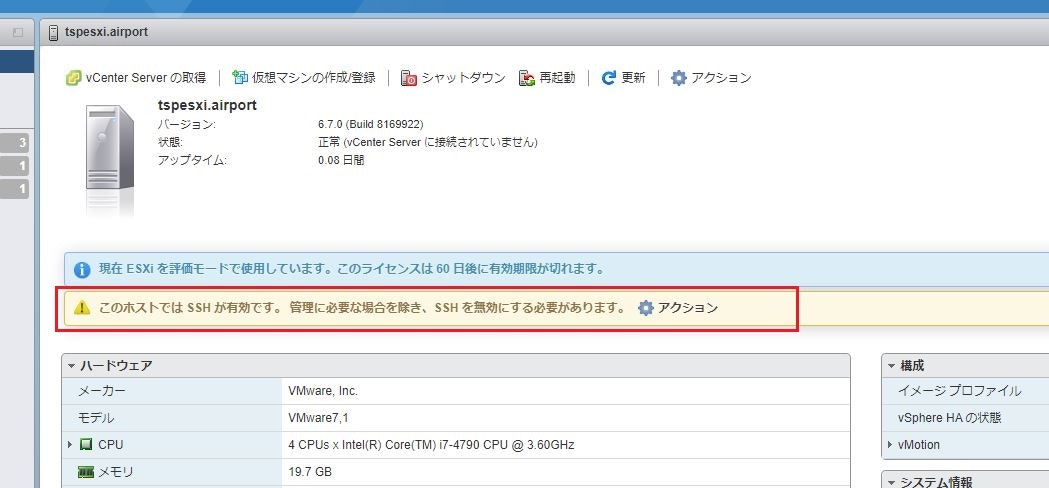1049x488 pixels.
Task: Click the メモリ icon
Action: tap(86, 472)
